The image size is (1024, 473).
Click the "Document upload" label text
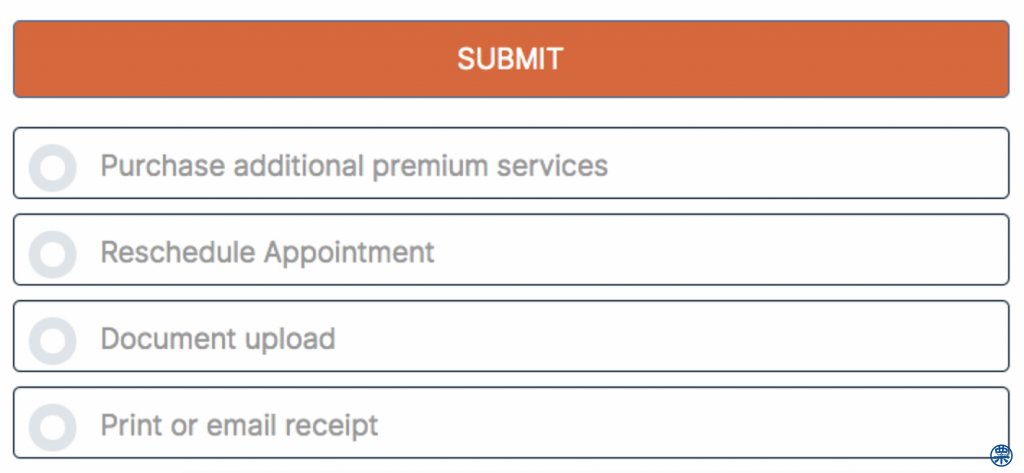tap(217, 339)
